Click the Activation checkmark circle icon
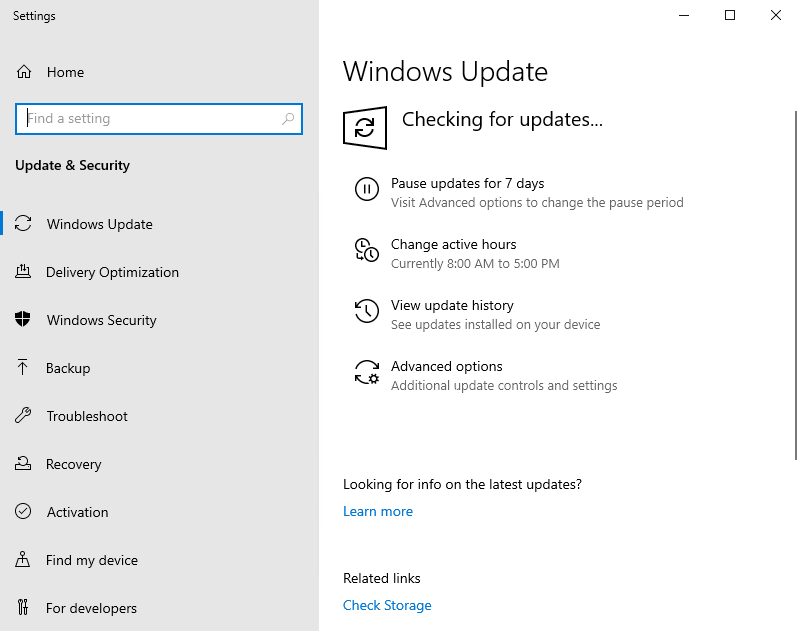 pyautogui.click(x=23, y=511)
